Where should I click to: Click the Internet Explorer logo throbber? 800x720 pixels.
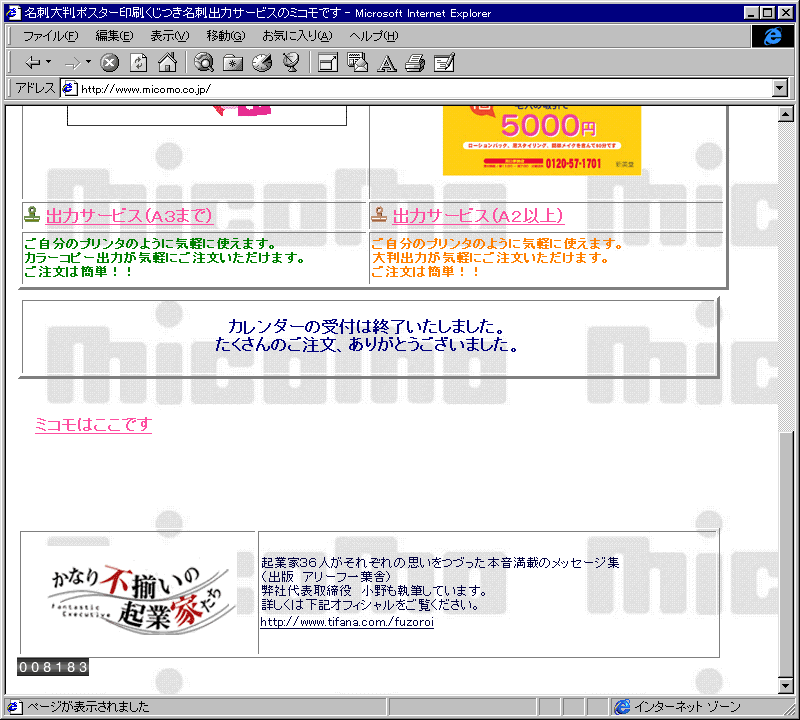[772, 36]
